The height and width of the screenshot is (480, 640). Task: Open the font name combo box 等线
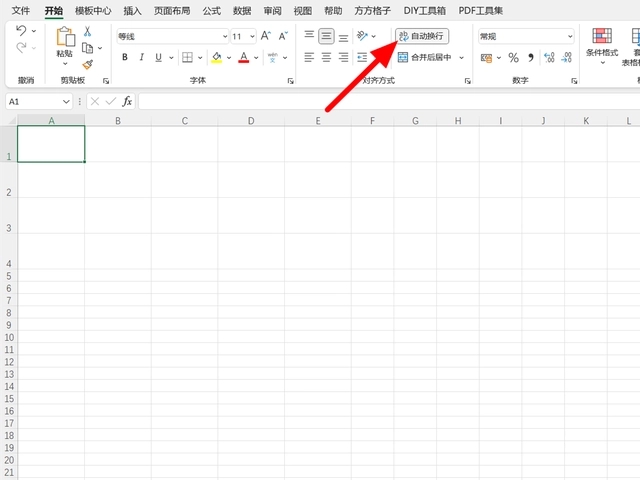coord(172,36)
